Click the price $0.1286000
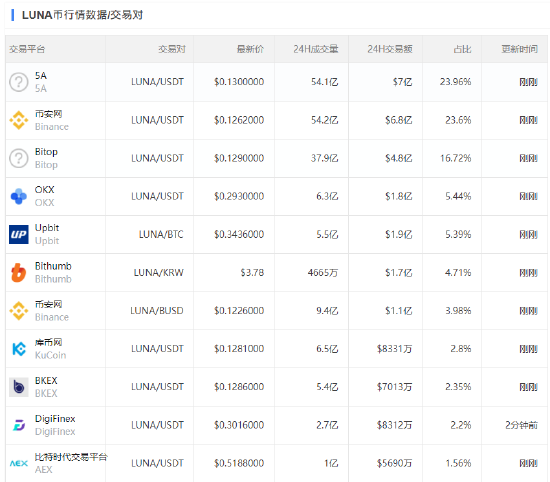This screenshot has height=482, width=550. [239, 387]
